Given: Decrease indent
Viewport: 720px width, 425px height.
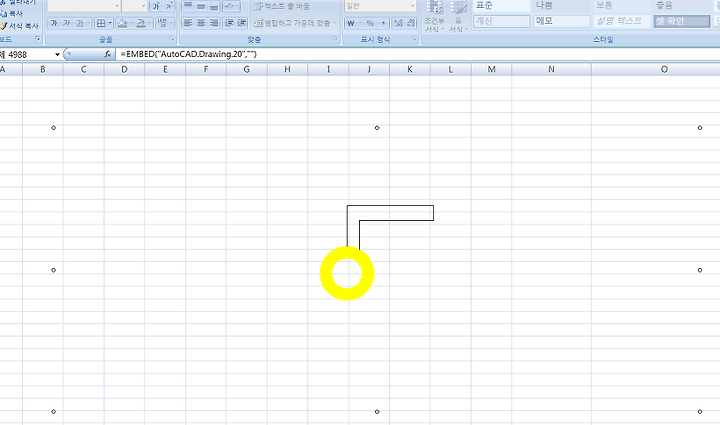Looking at the screenshot, I should click(229, 23).
